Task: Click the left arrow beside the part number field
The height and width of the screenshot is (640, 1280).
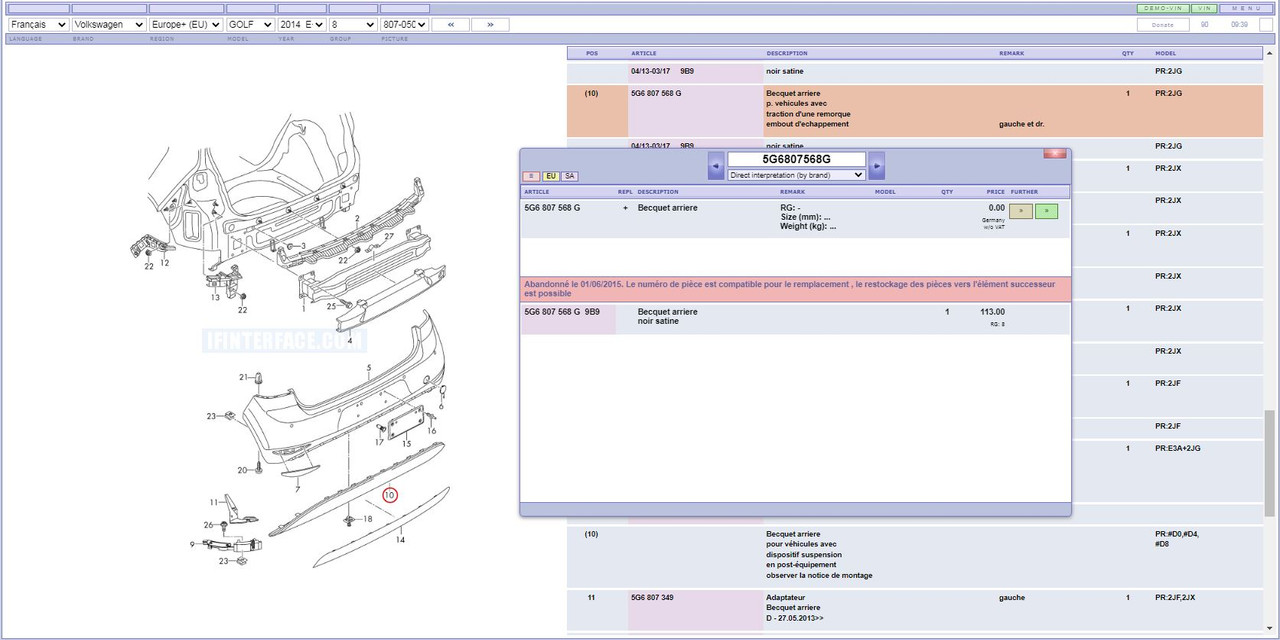Action: pyautogui.click(x=716, y=165)
